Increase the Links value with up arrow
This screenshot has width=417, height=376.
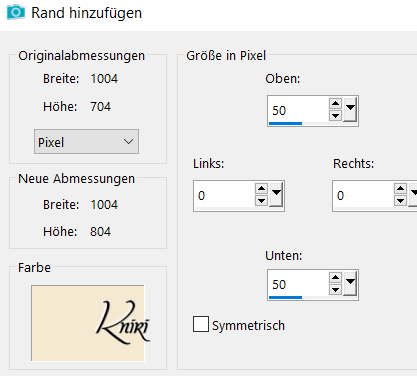pyautogui.click(x=261, y=189)
